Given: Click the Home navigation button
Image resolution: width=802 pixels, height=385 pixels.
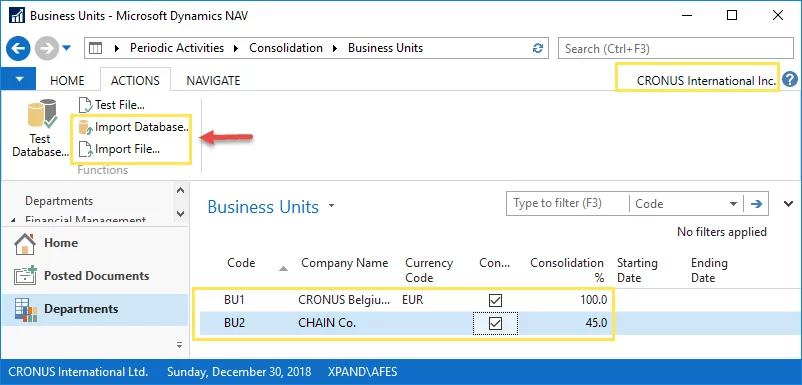Looking at the screenshot, I should (95, 243).
